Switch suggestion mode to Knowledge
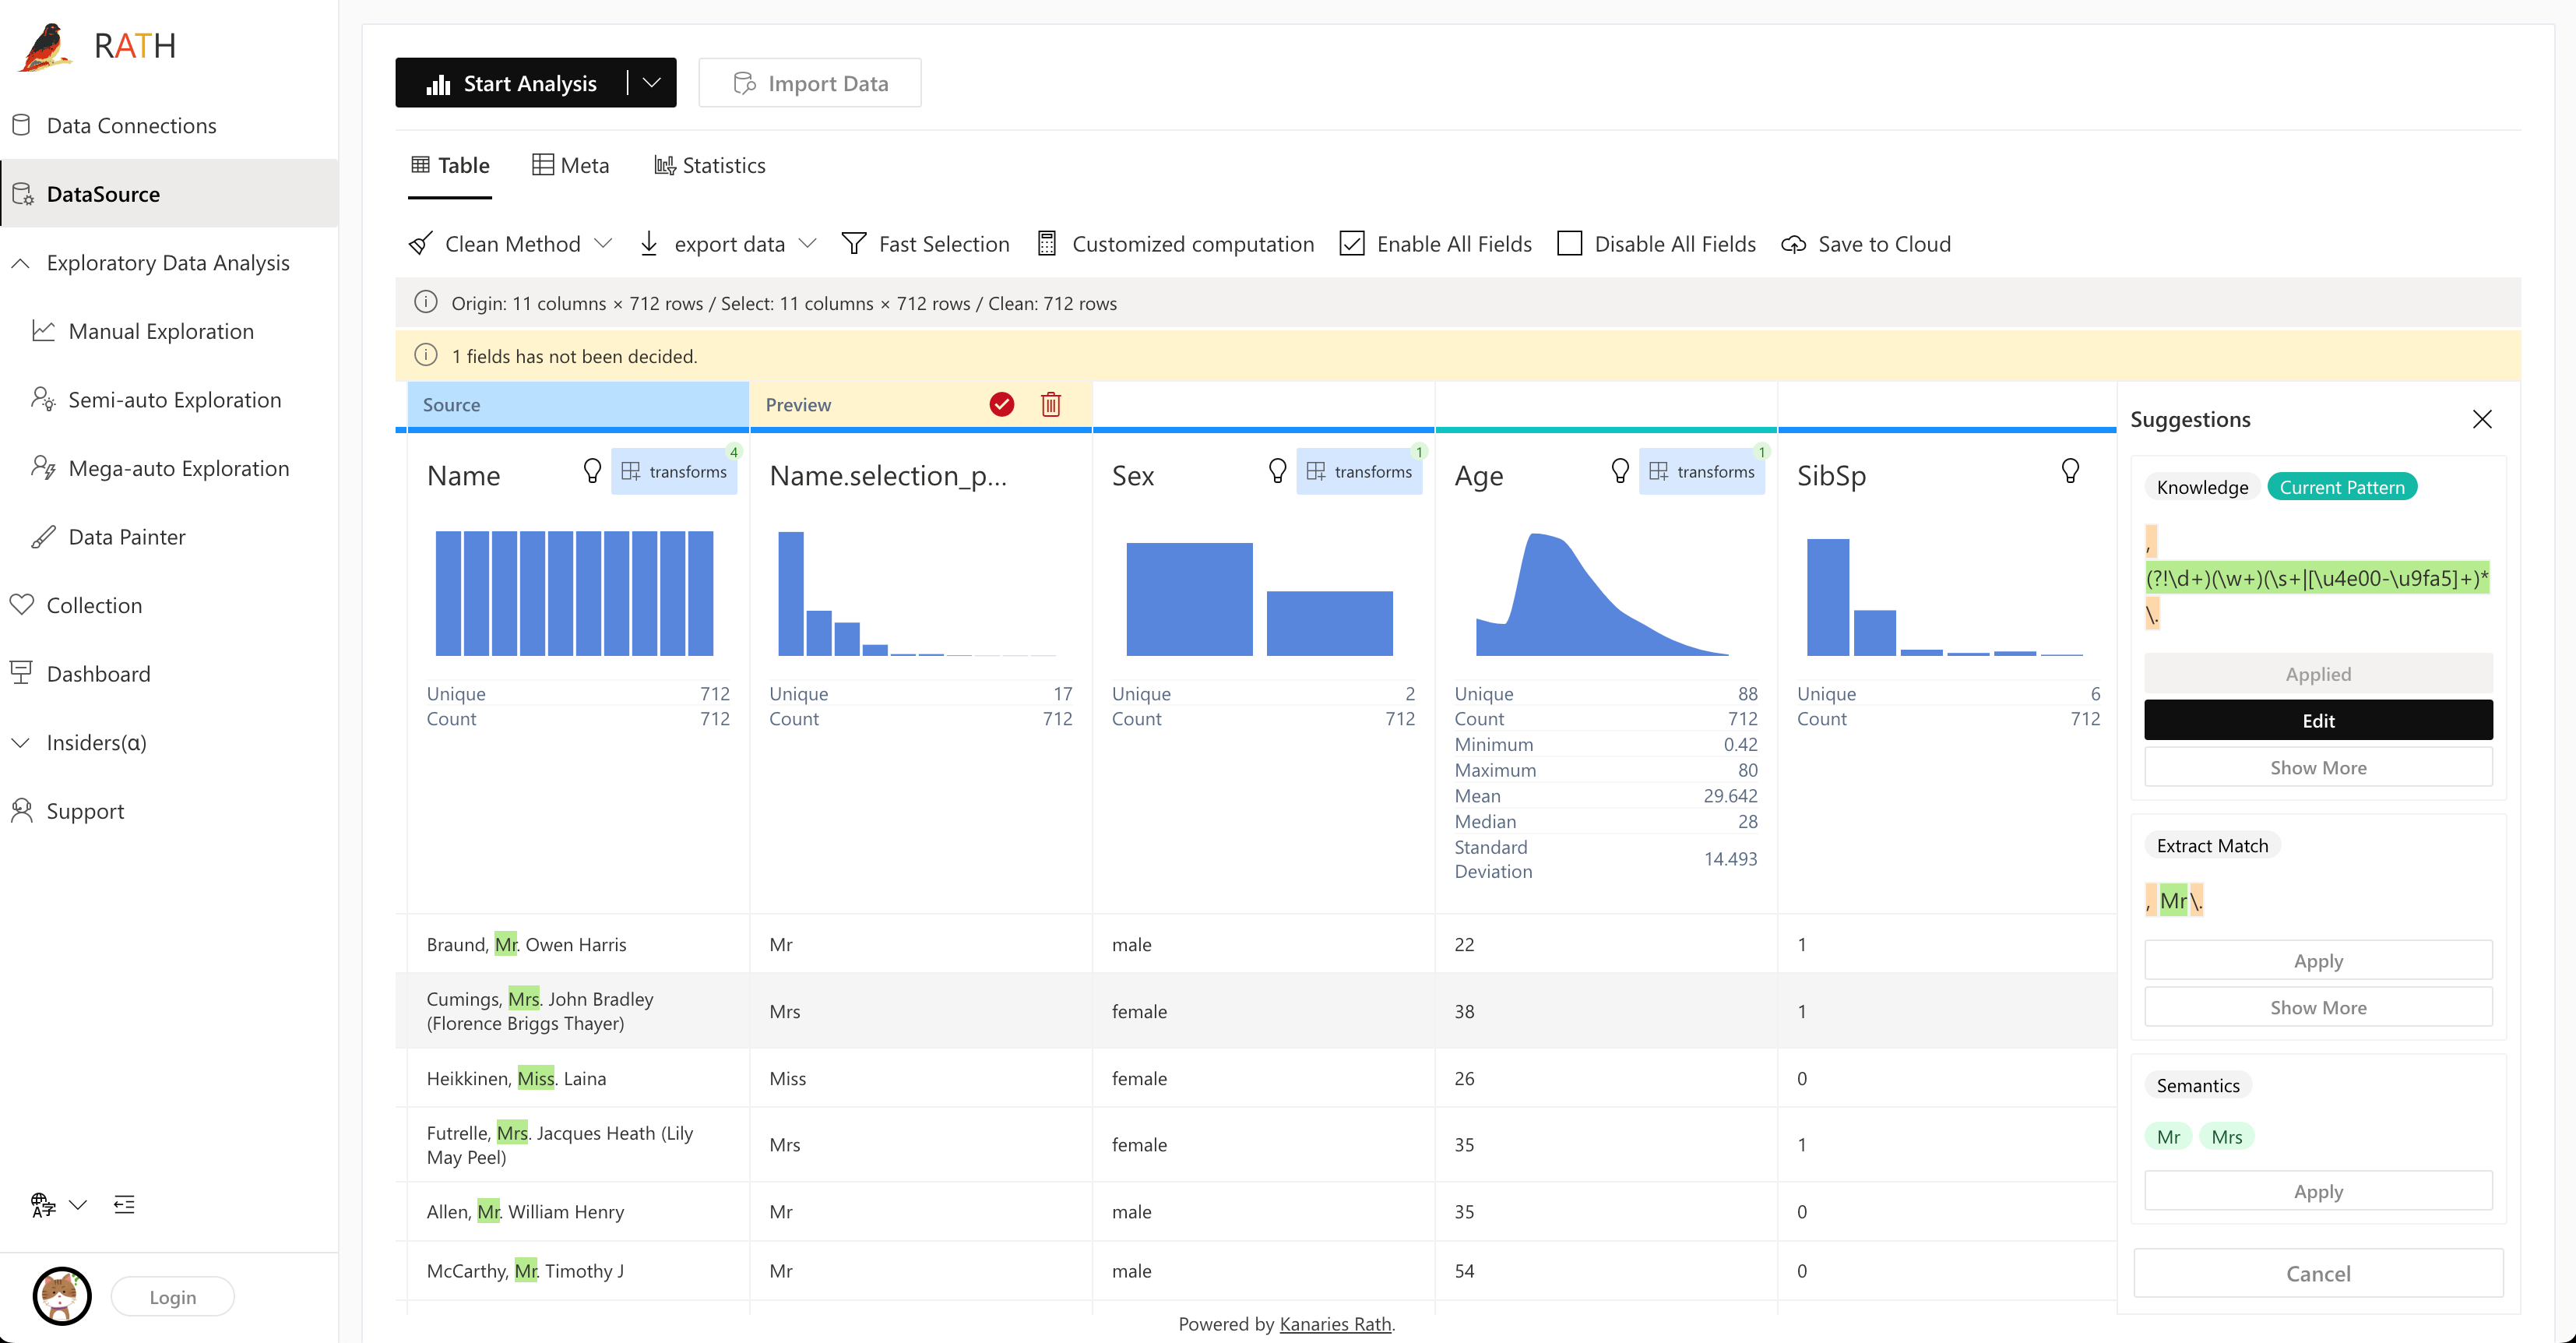Screen dimensions: 2576x1343 [x=2202, y=487]
